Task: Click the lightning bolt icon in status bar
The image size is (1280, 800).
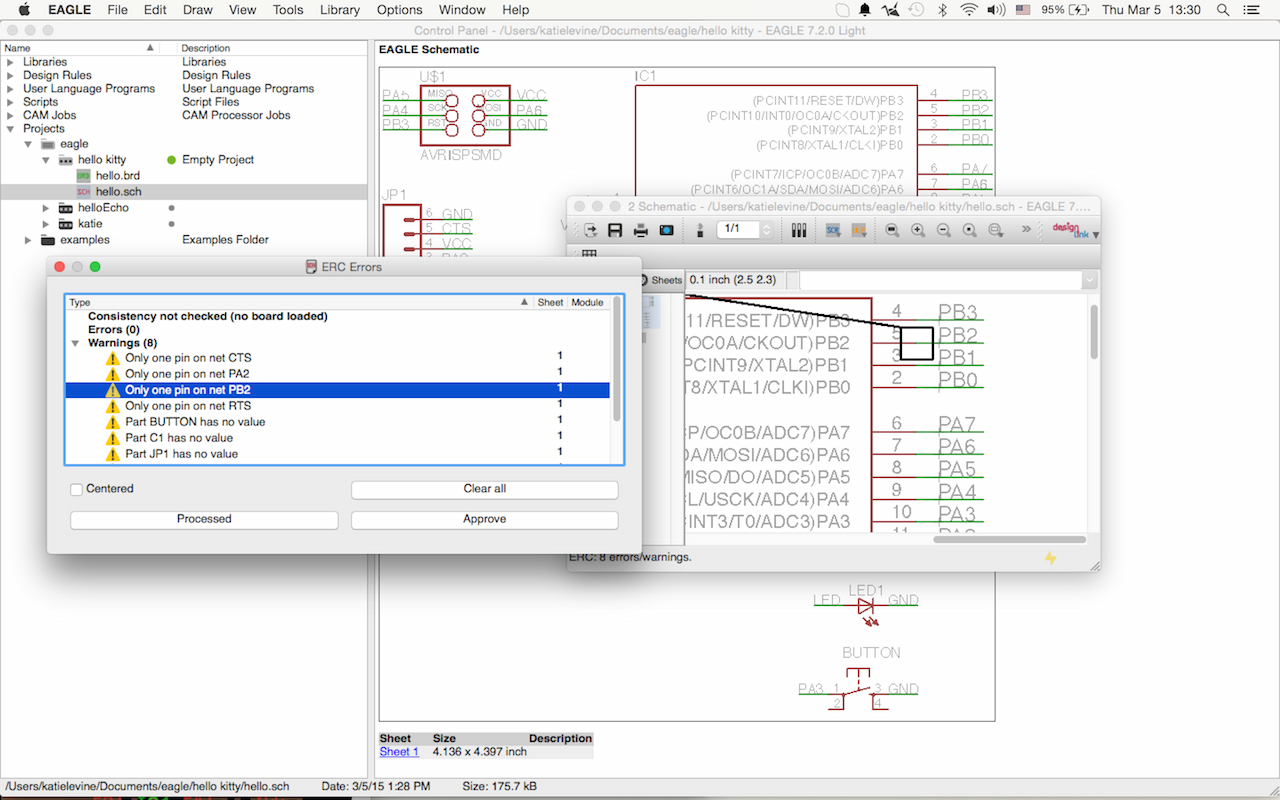Action: tap(1050, 558)
